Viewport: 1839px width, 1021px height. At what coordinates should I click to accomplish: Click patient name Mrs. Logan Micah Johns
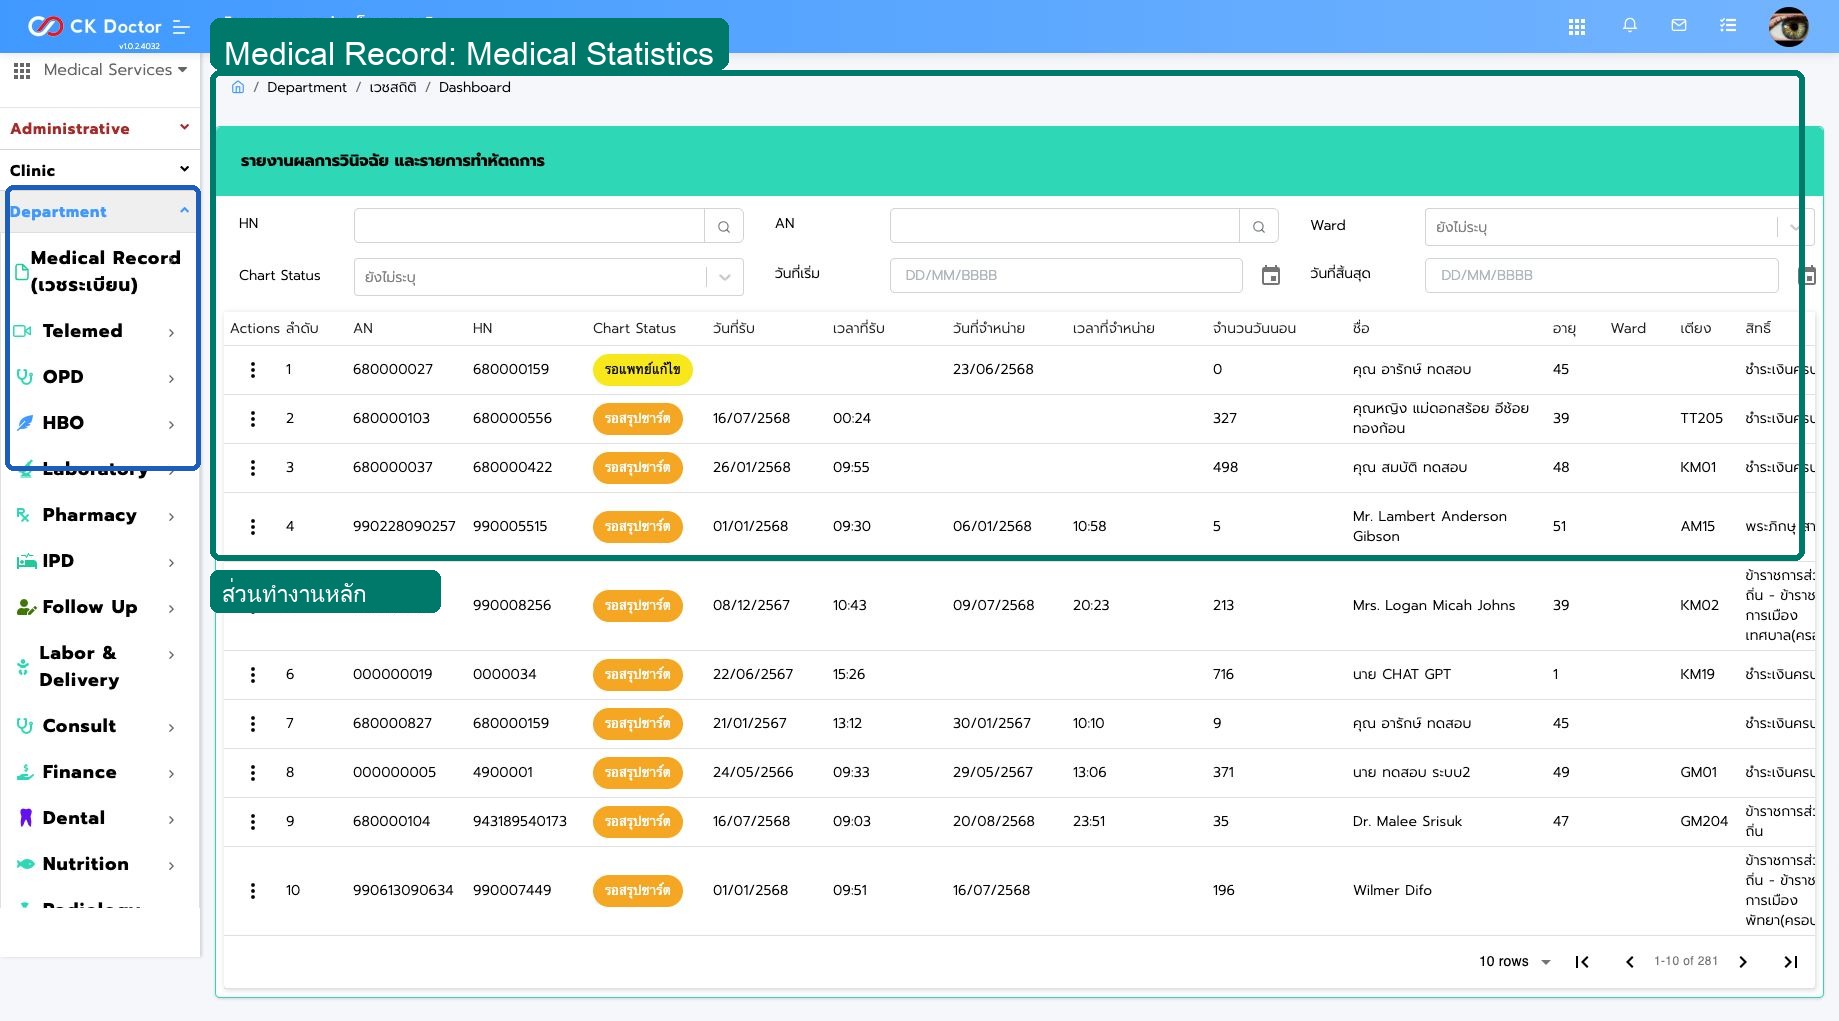(x=1434, y=606)
